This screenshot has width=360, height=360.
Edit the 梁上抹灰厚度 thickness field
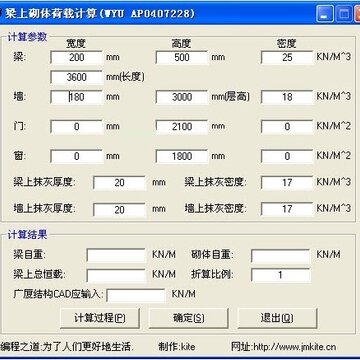click(119, 183)
